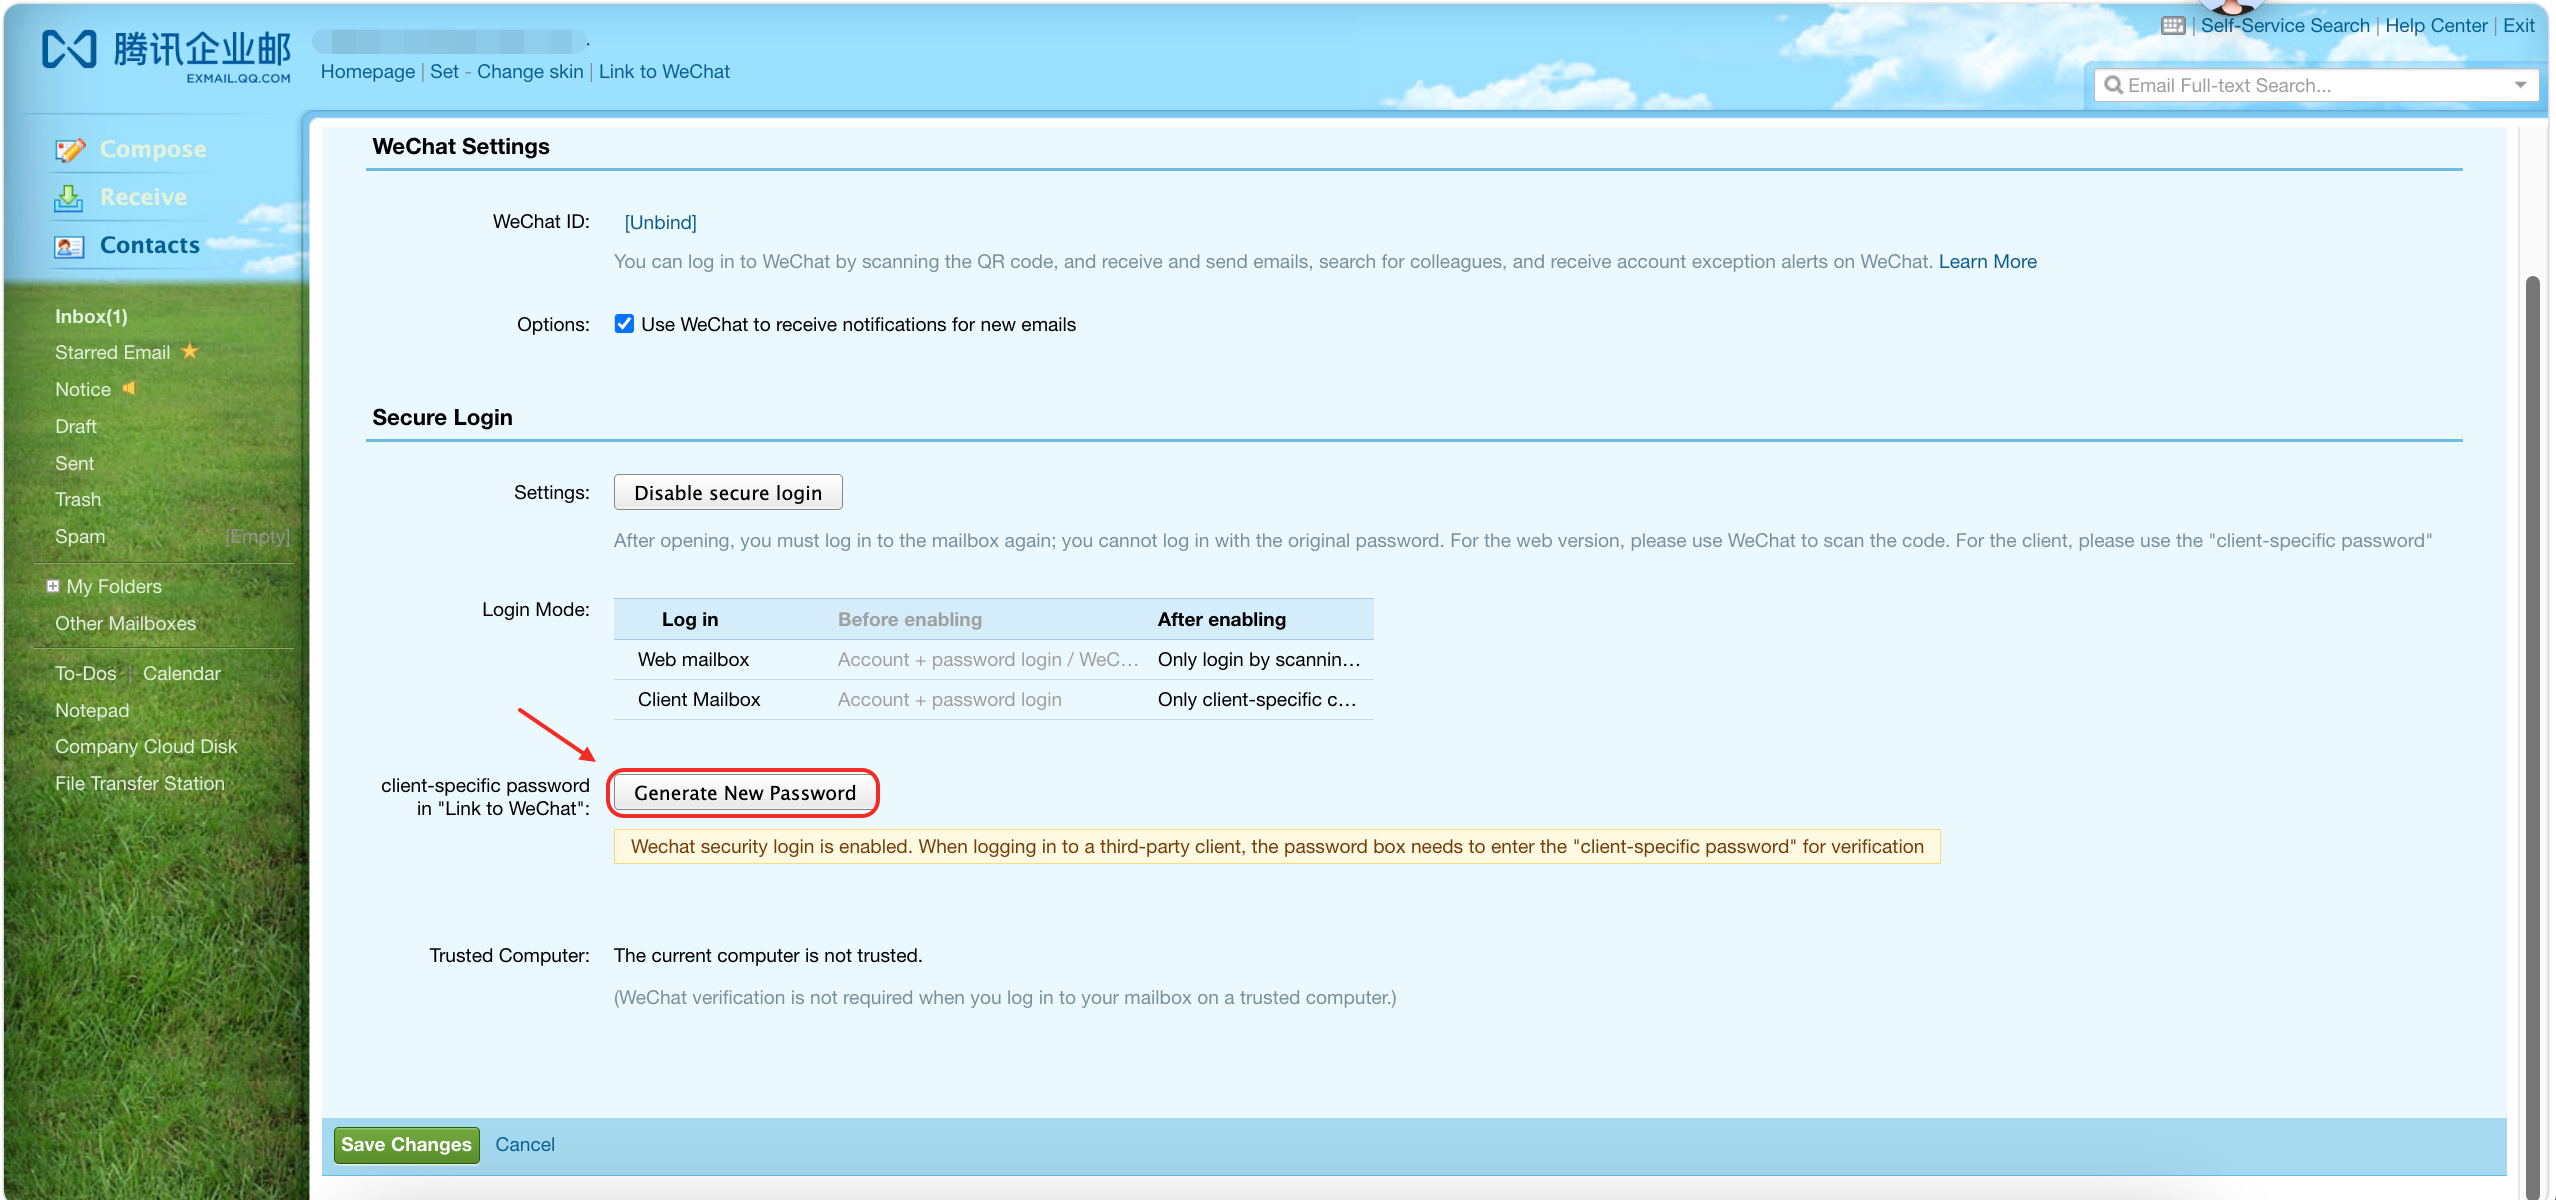This screenshot has height=1200, width=2556.
Task: Open Link to WeChat in header
Action: pyautogui.click(x=664, y=71)
